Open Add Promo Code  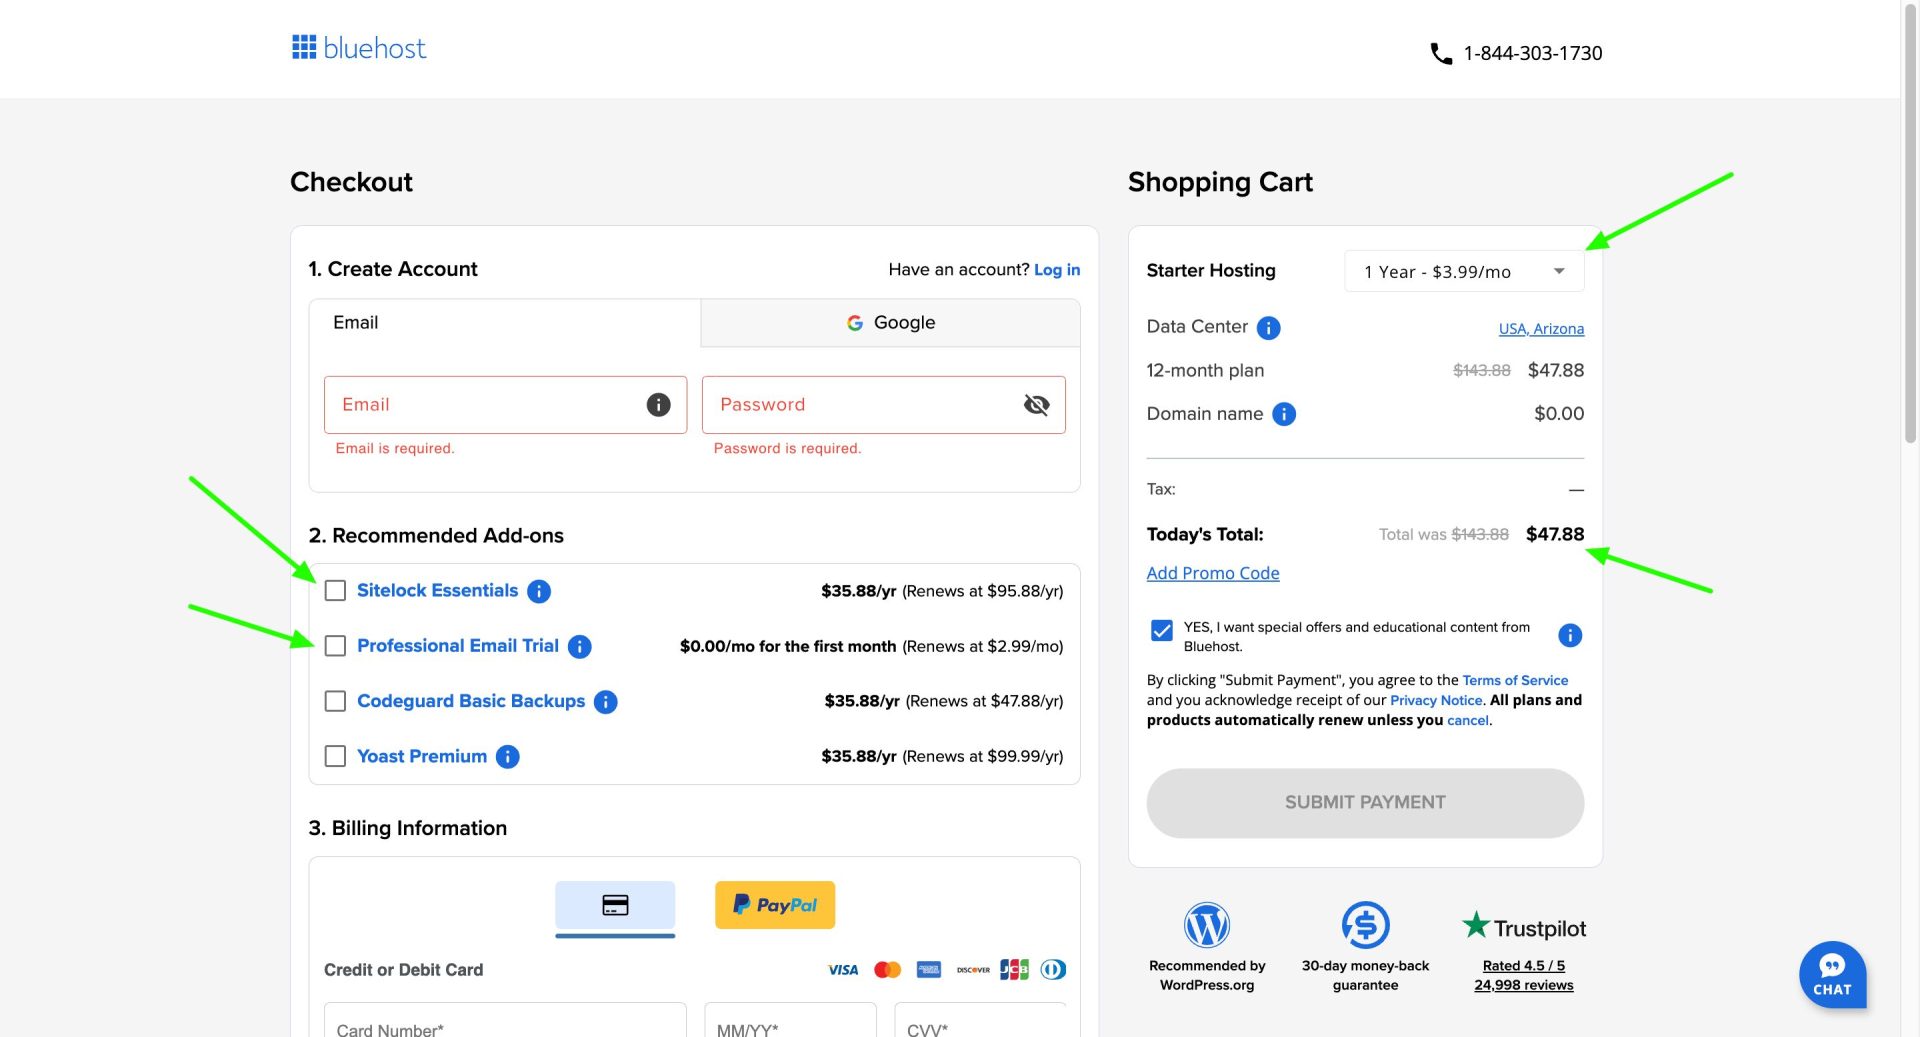tap(1212, 572)
